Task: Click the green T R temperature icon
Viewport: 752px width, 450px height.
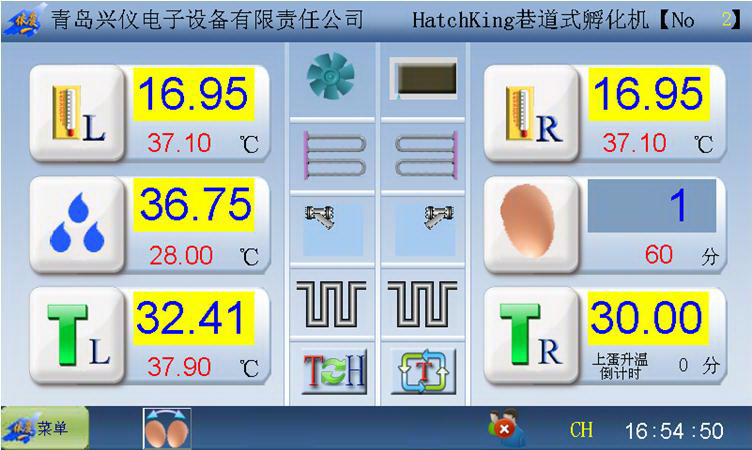Action: point(531,337)
